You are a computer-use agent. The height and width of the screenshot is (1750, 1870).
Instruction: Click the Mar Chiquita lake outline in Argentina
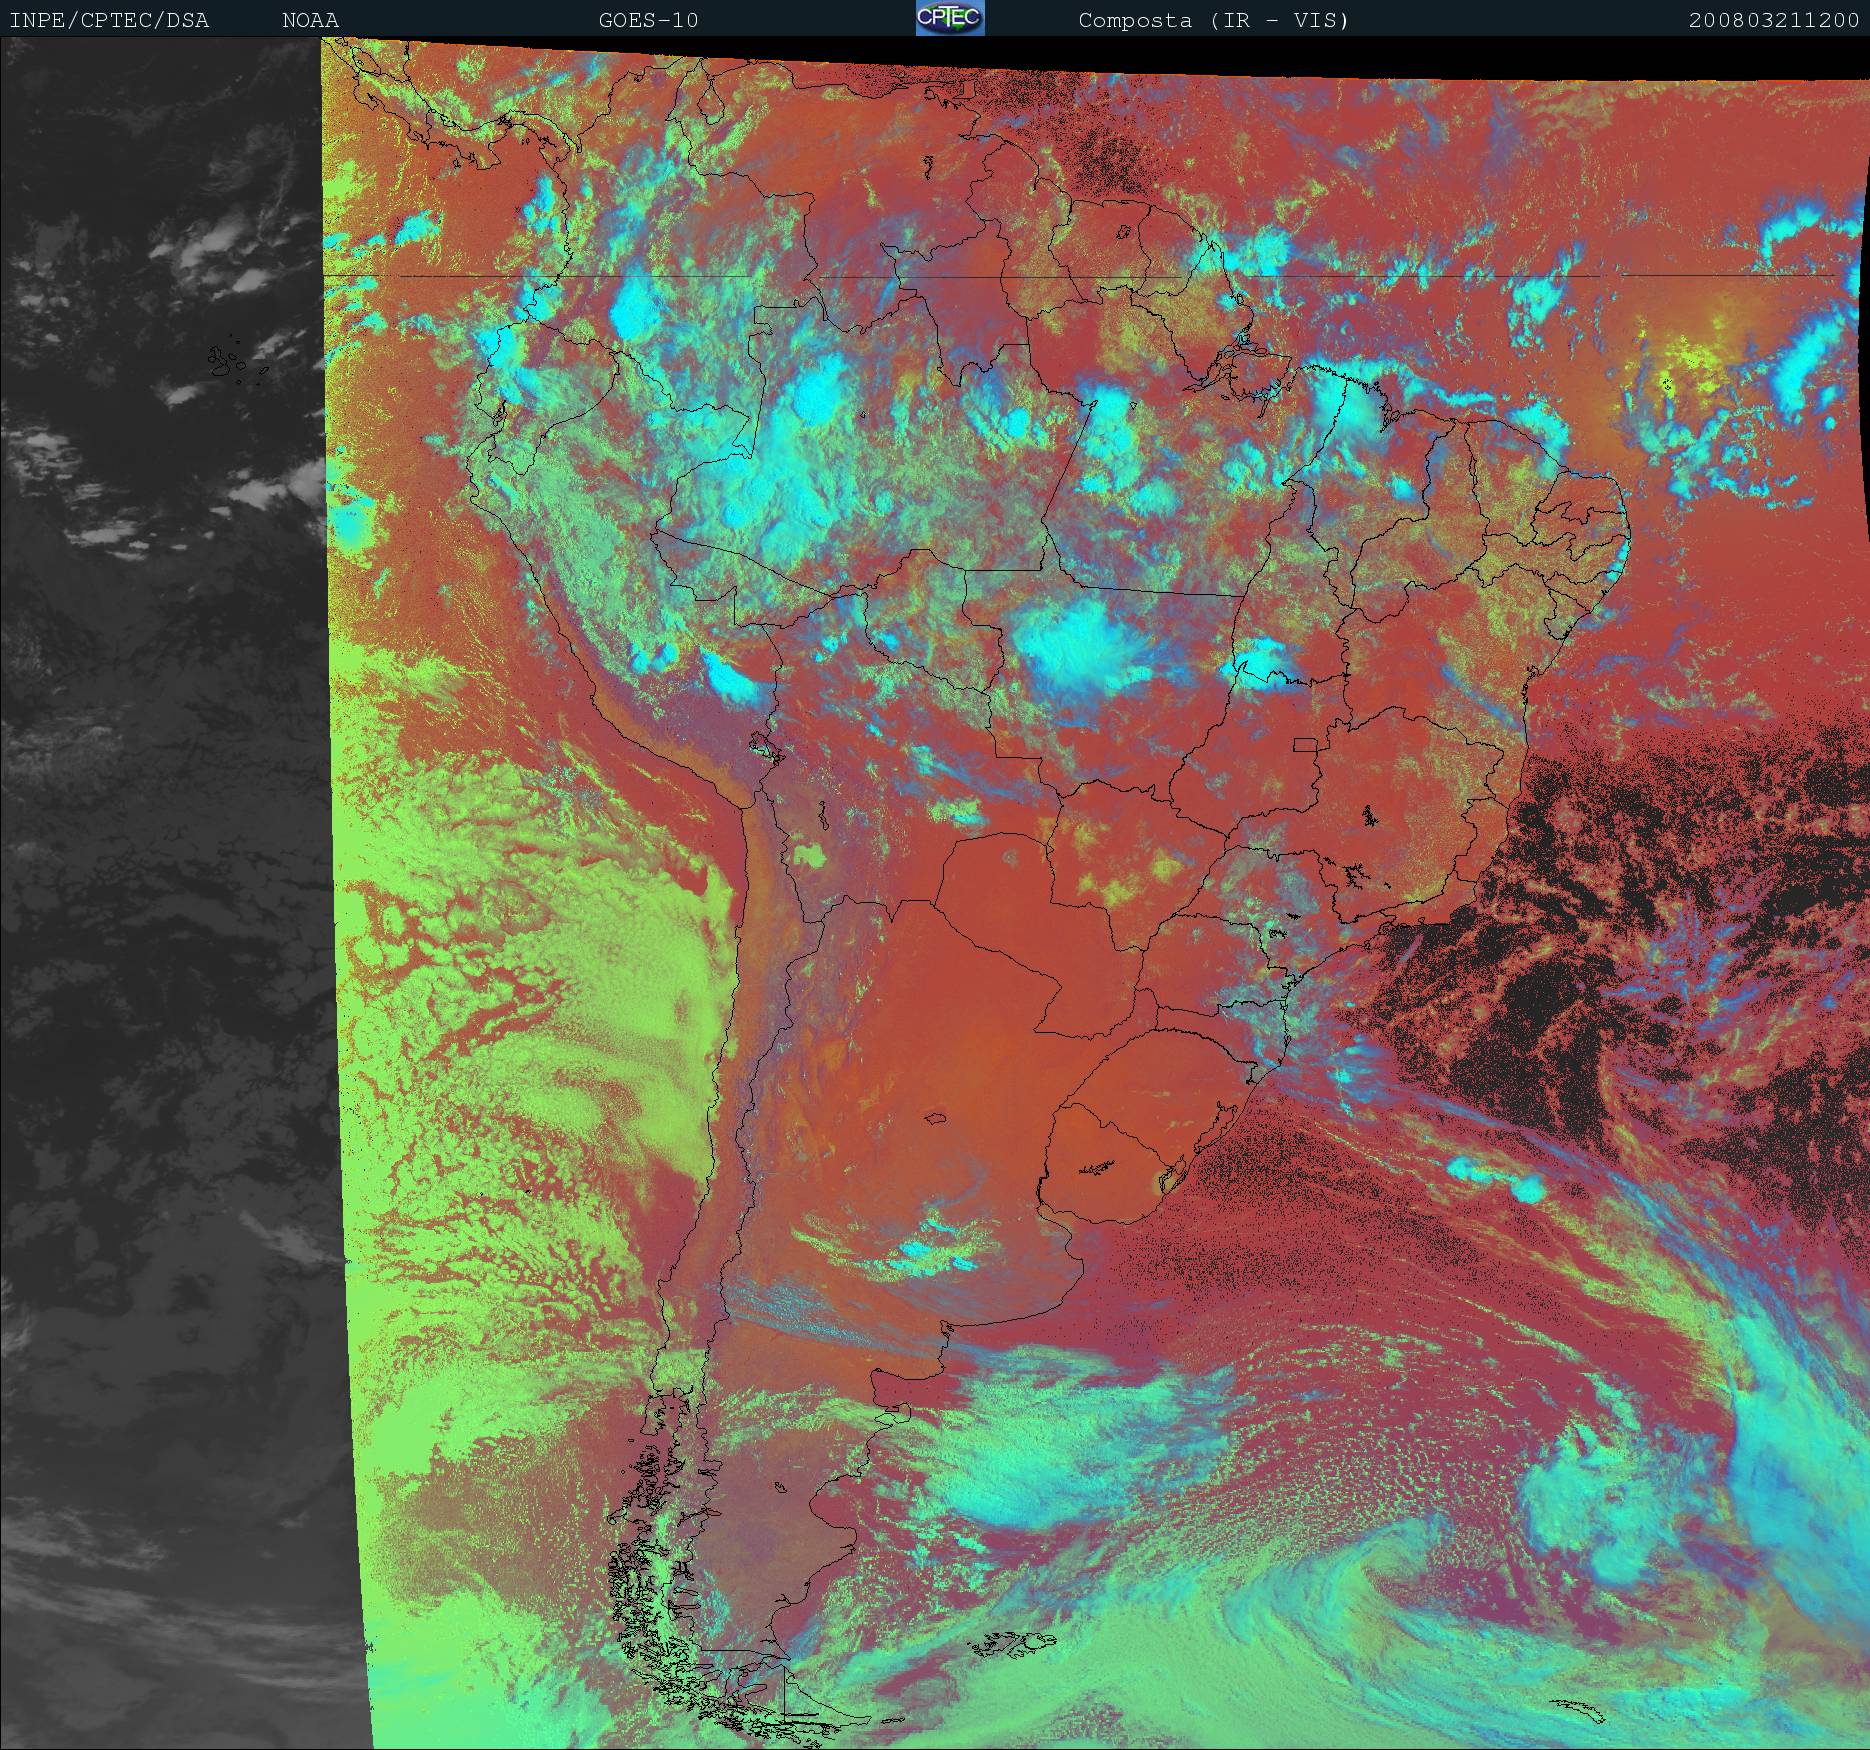click(x=935, y=1118)
